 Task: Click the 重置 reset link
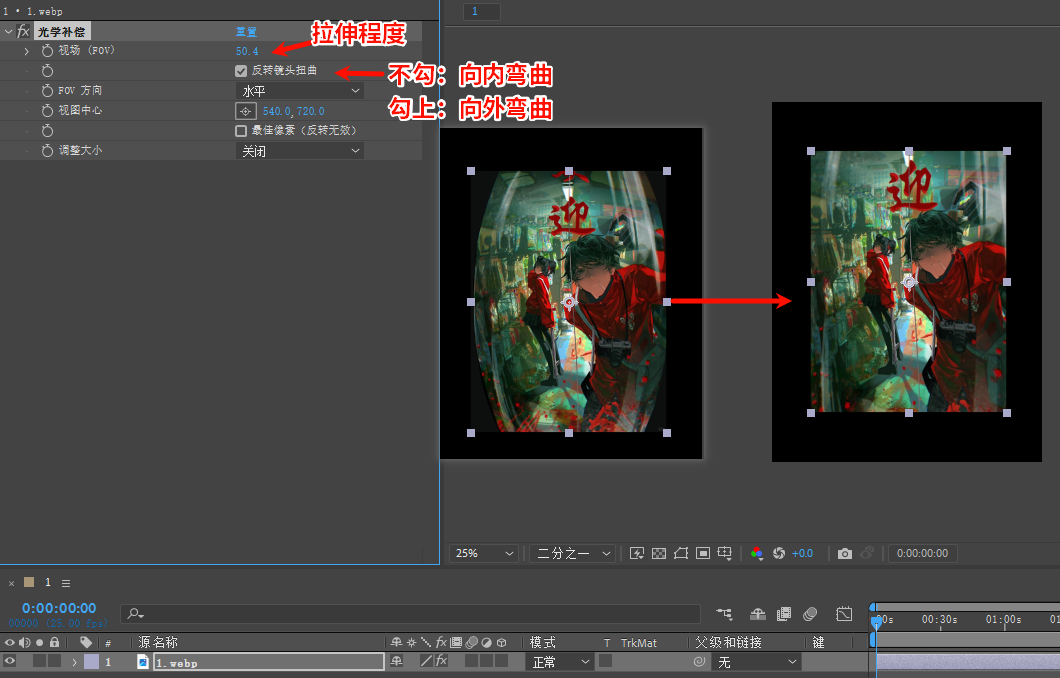(246, 32)
